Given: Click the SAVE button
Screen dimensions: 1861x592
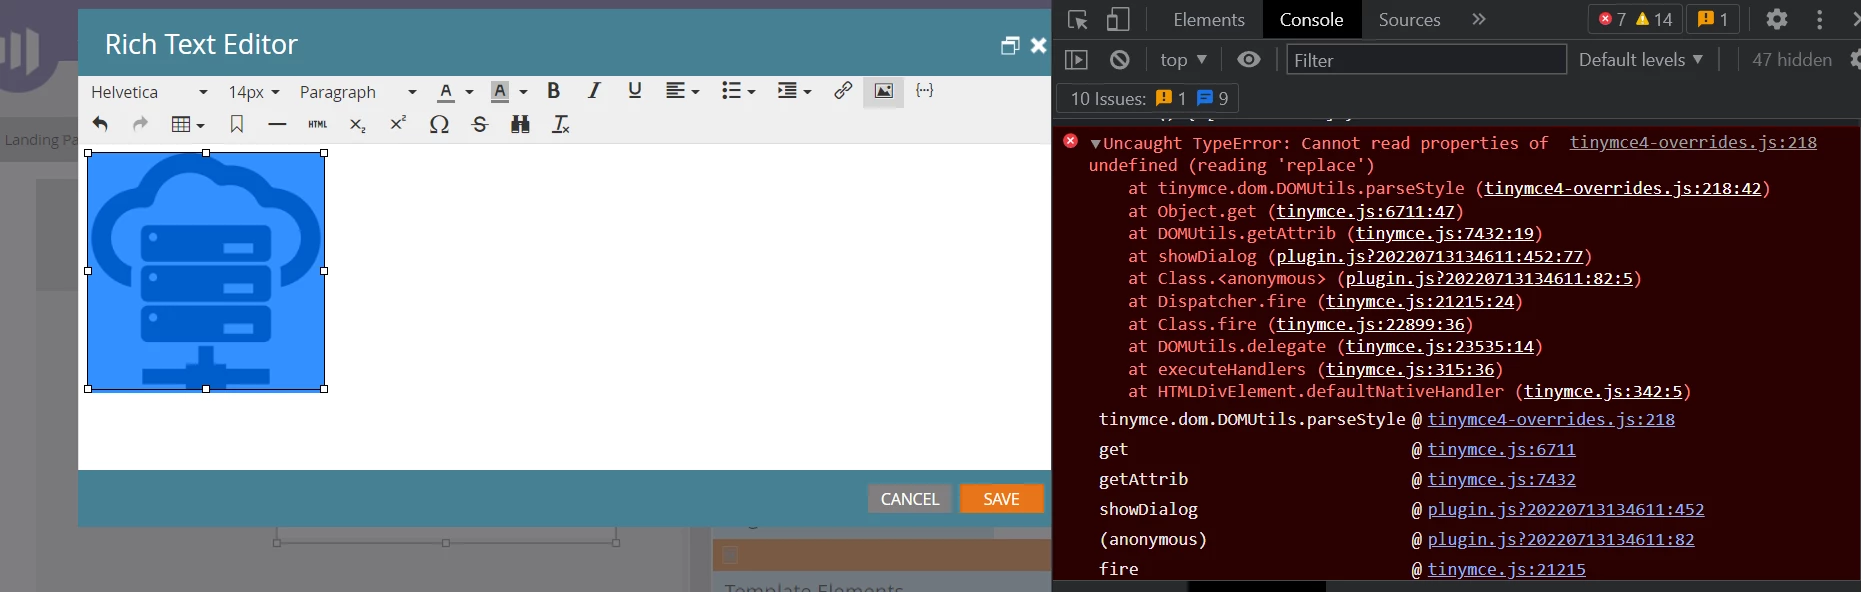Looking at the screenshot, I should click(1001, 499).
